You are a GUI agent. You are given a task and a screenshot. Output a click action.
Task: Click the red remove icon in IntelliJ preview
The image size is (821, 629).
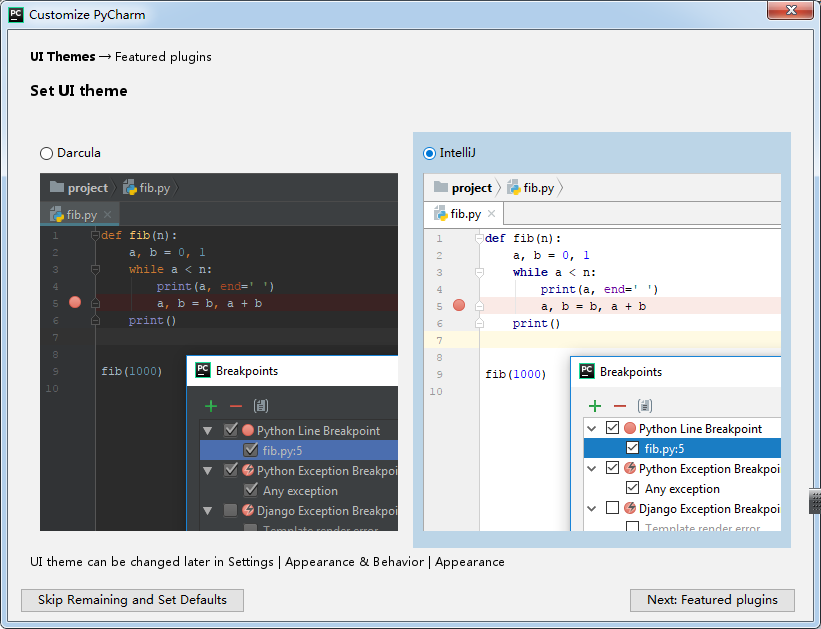tap(620, 406)
